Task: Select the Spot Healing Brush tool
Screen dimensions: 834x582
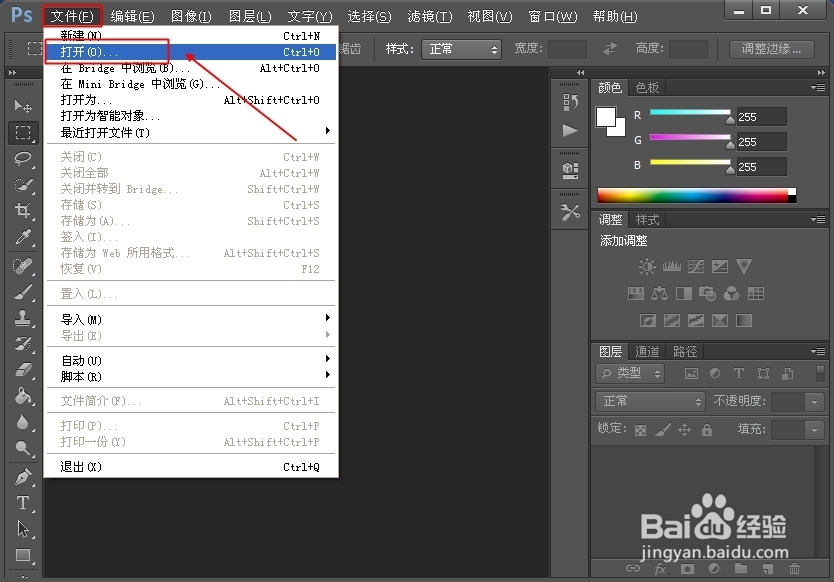Action: click(23, 265)
